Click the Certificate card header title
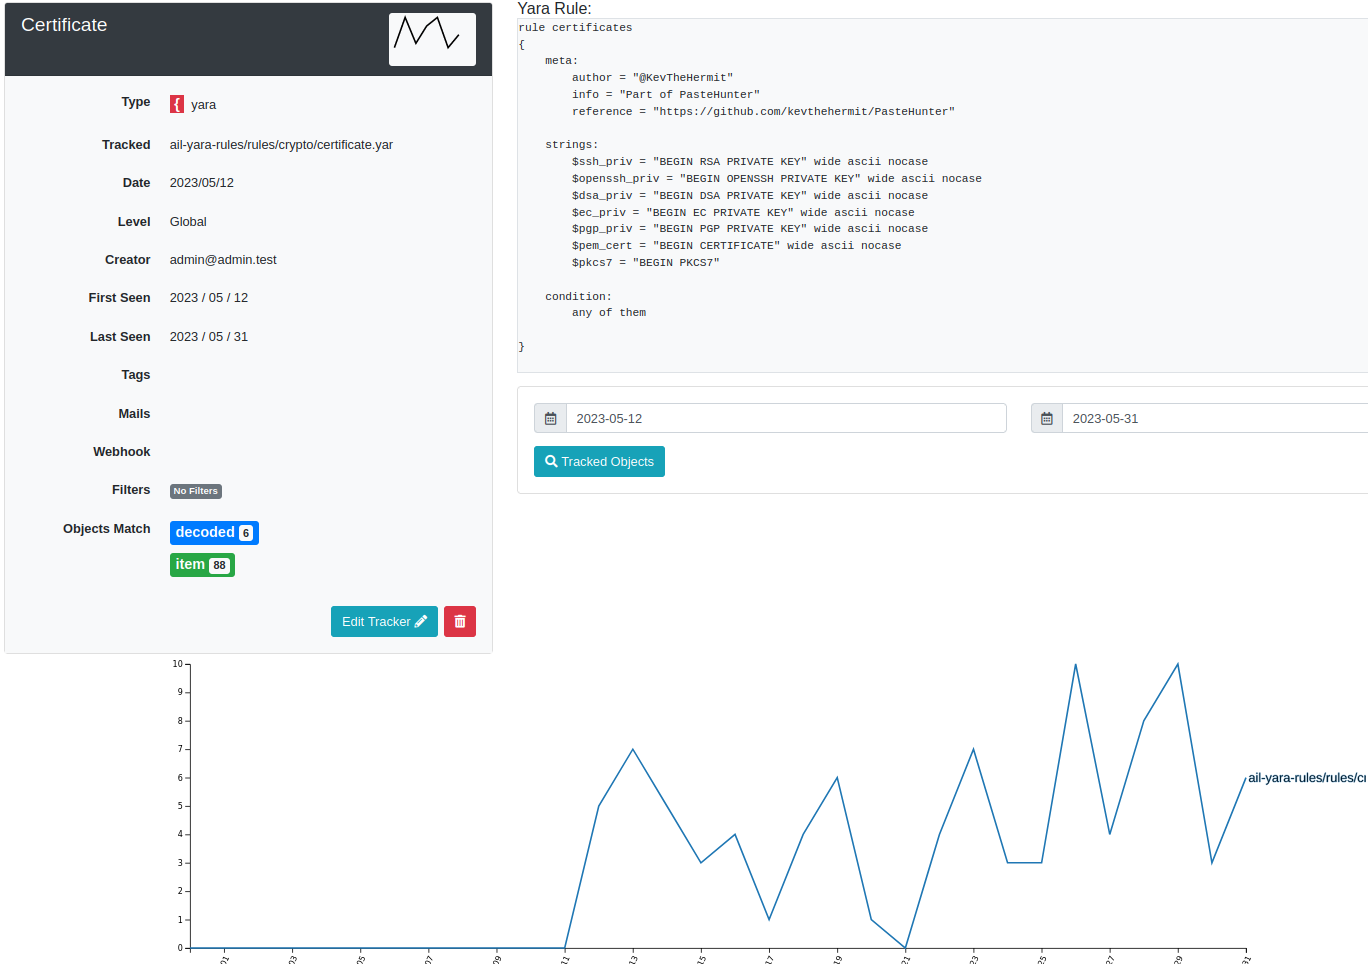The image size is (1368, 964). coord(64,25)
